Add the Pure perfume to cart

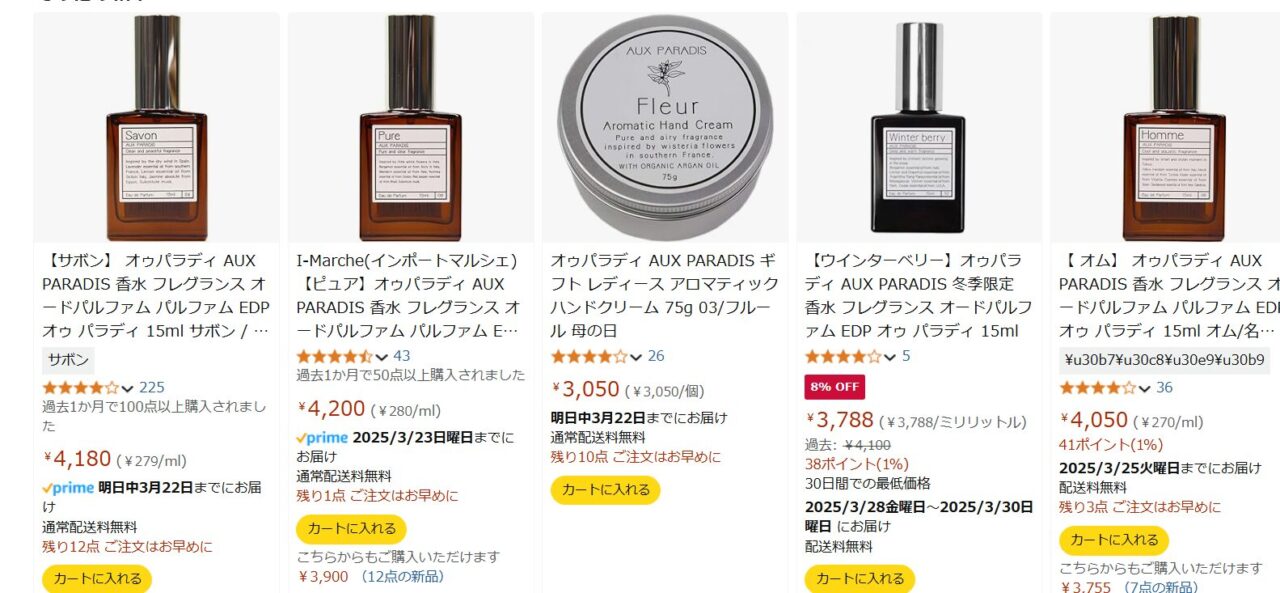(351, 529)
